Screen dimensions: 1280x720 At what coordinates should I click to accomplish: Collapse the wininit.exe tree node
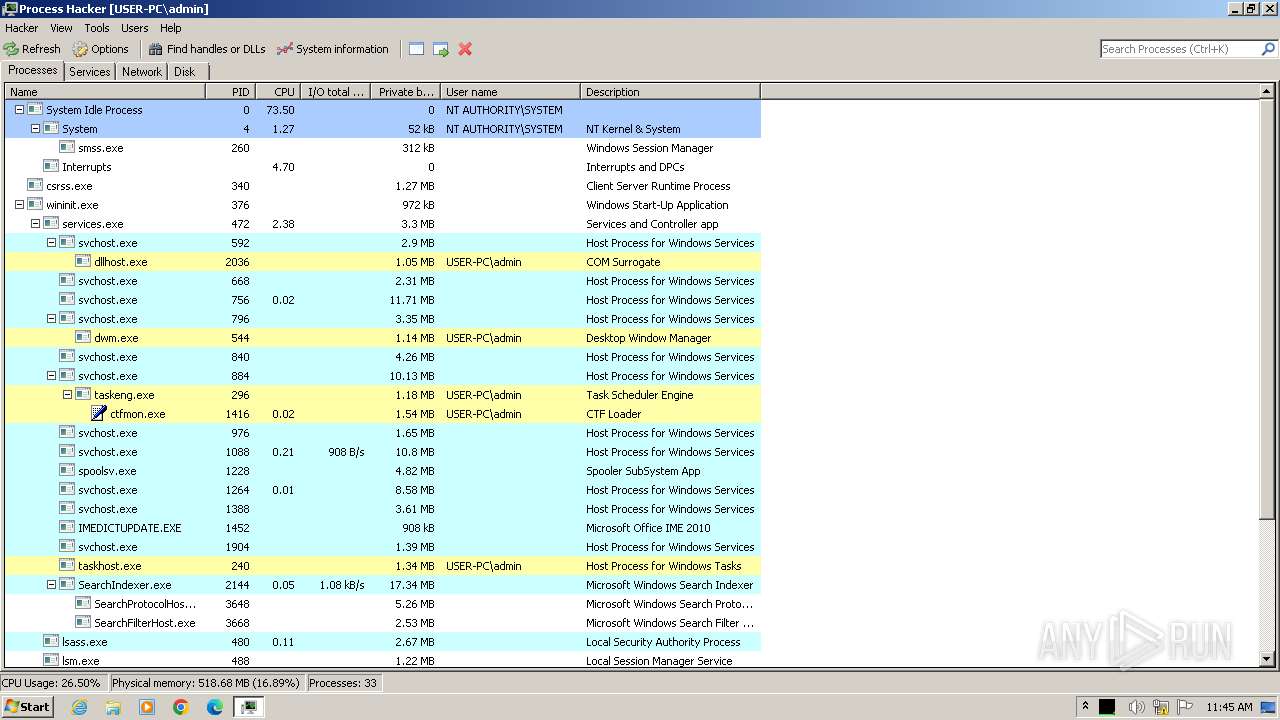[19, 205]
